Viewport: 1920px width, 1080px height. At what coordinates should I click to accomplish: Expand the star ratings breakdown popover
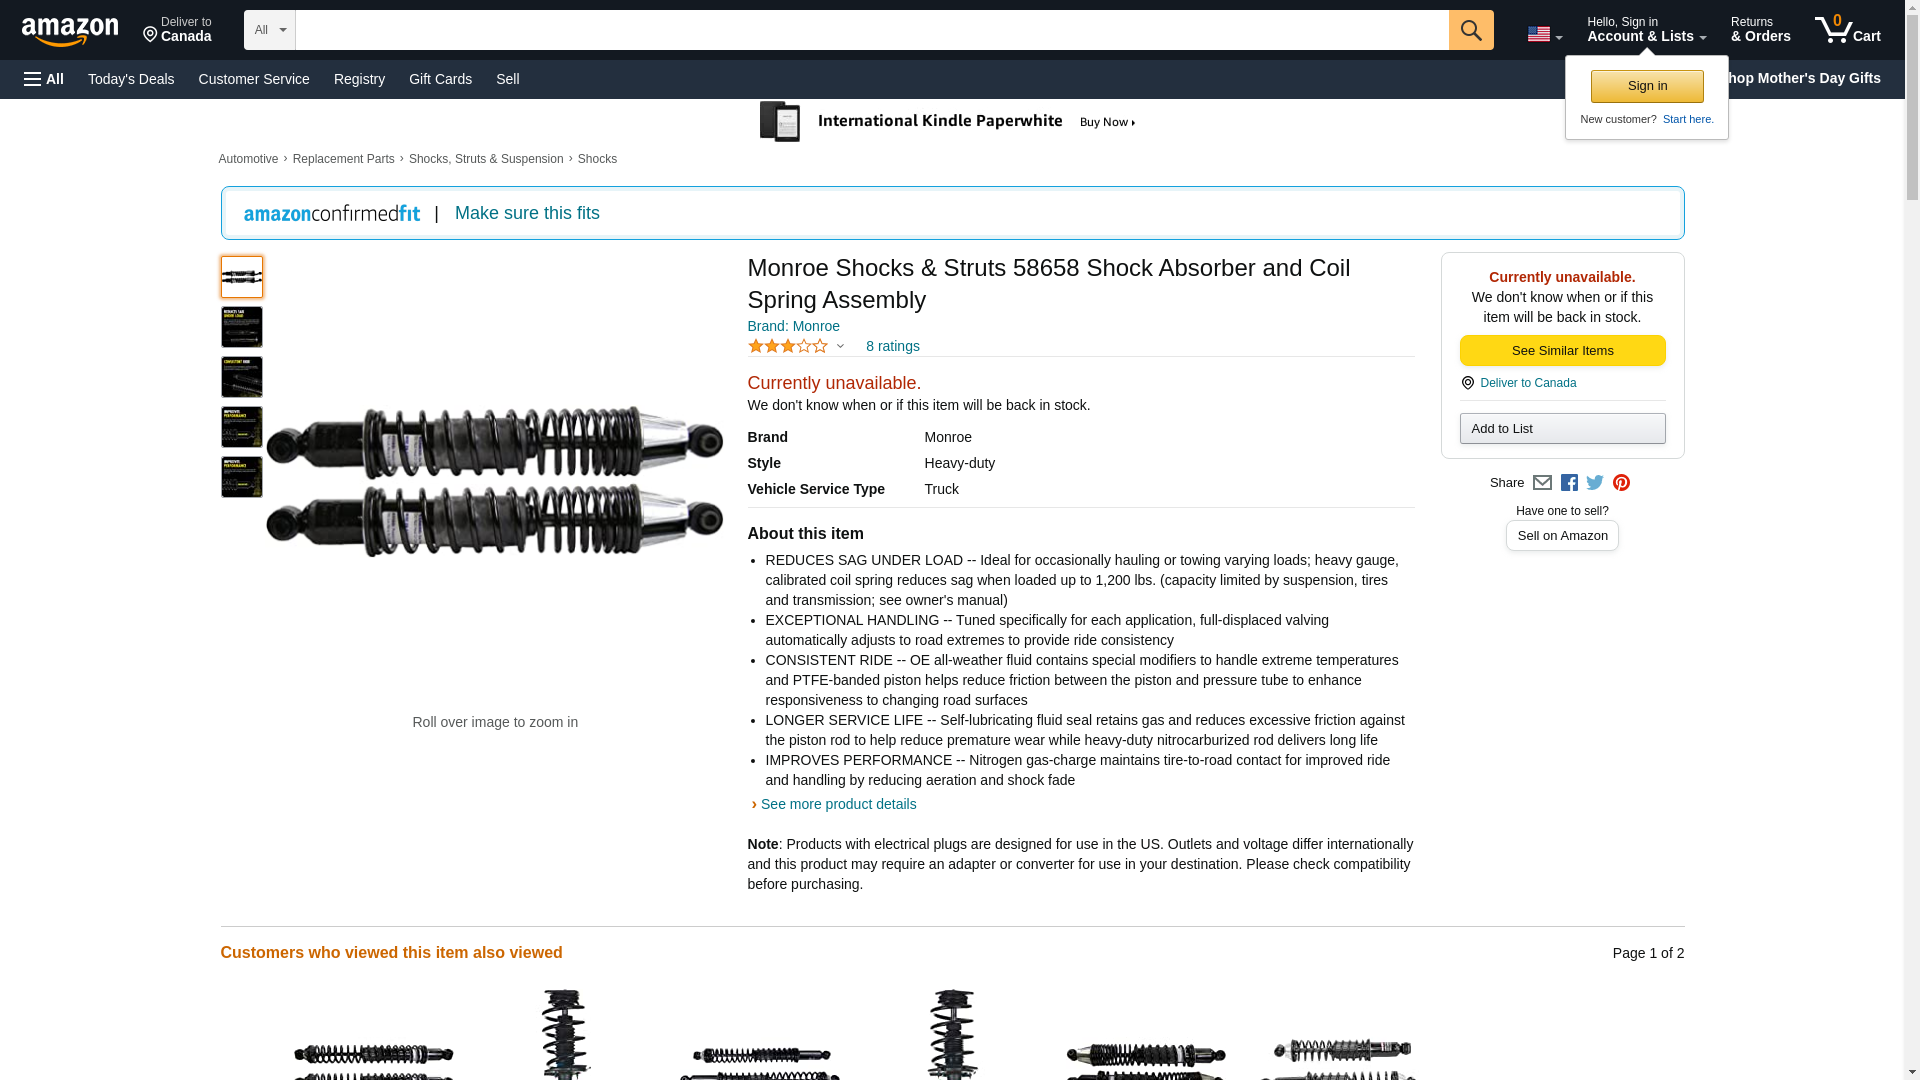(x=796, y=346)
